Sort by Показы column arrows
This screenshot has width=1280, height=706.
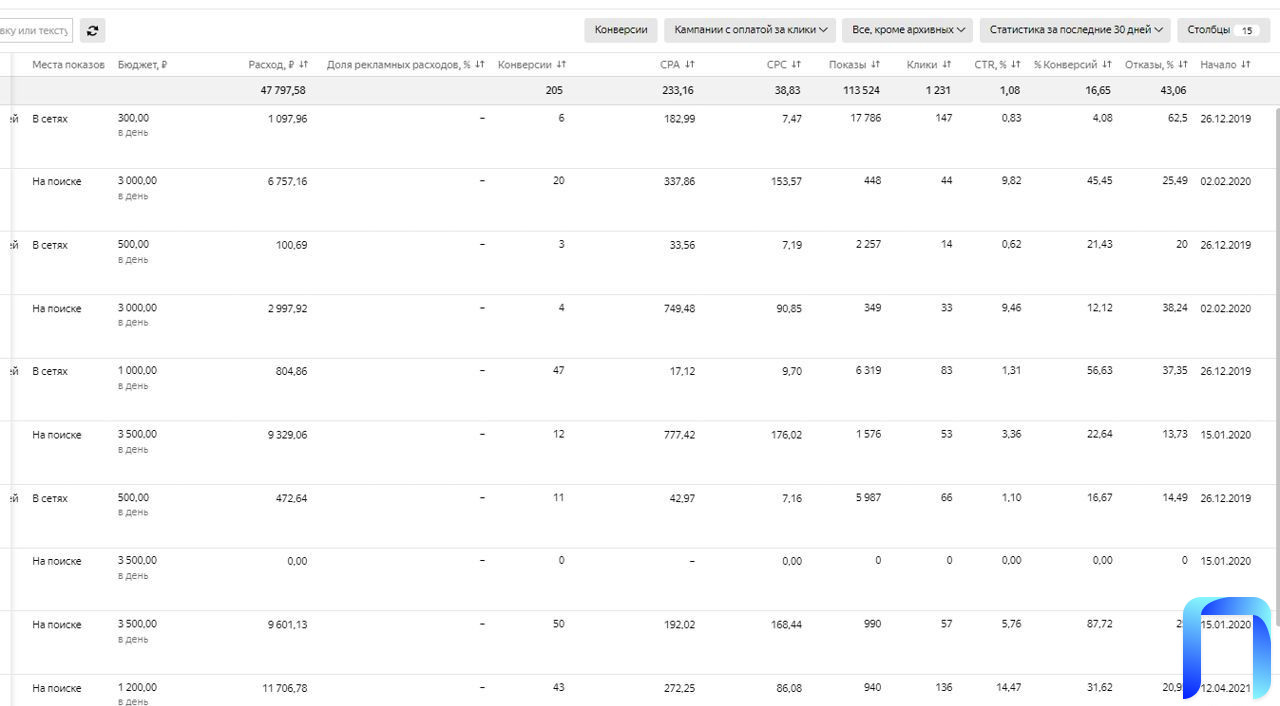click(876, 65)
